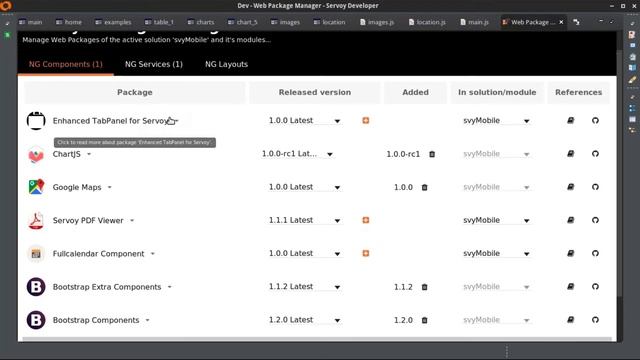Open GitHub link icon for Google Maps
This screenshot has height=360, width=640.
coord(595,187)
